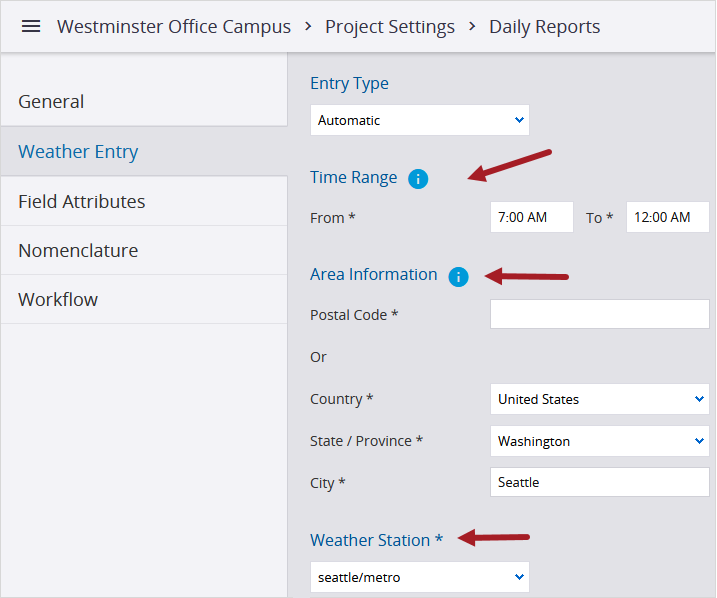Open the State / Province dropdown
This screenshot has height=598, width=717.
point(599,441)
